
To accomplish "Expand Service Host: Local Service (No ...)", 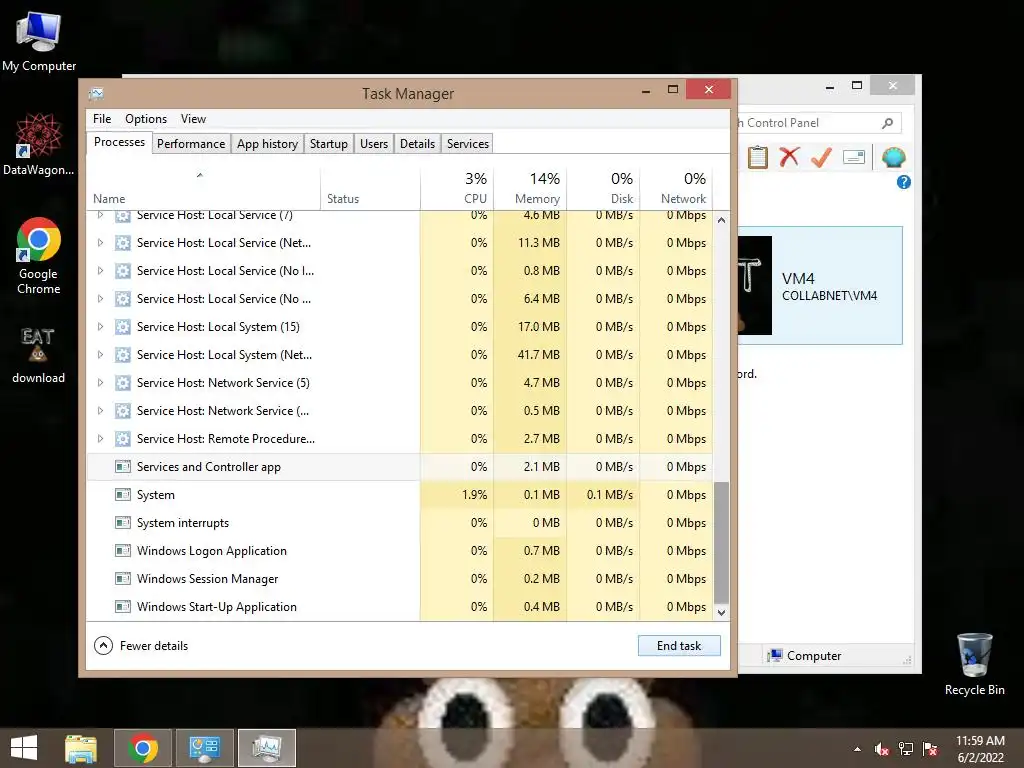I will [x=100, y=298].
